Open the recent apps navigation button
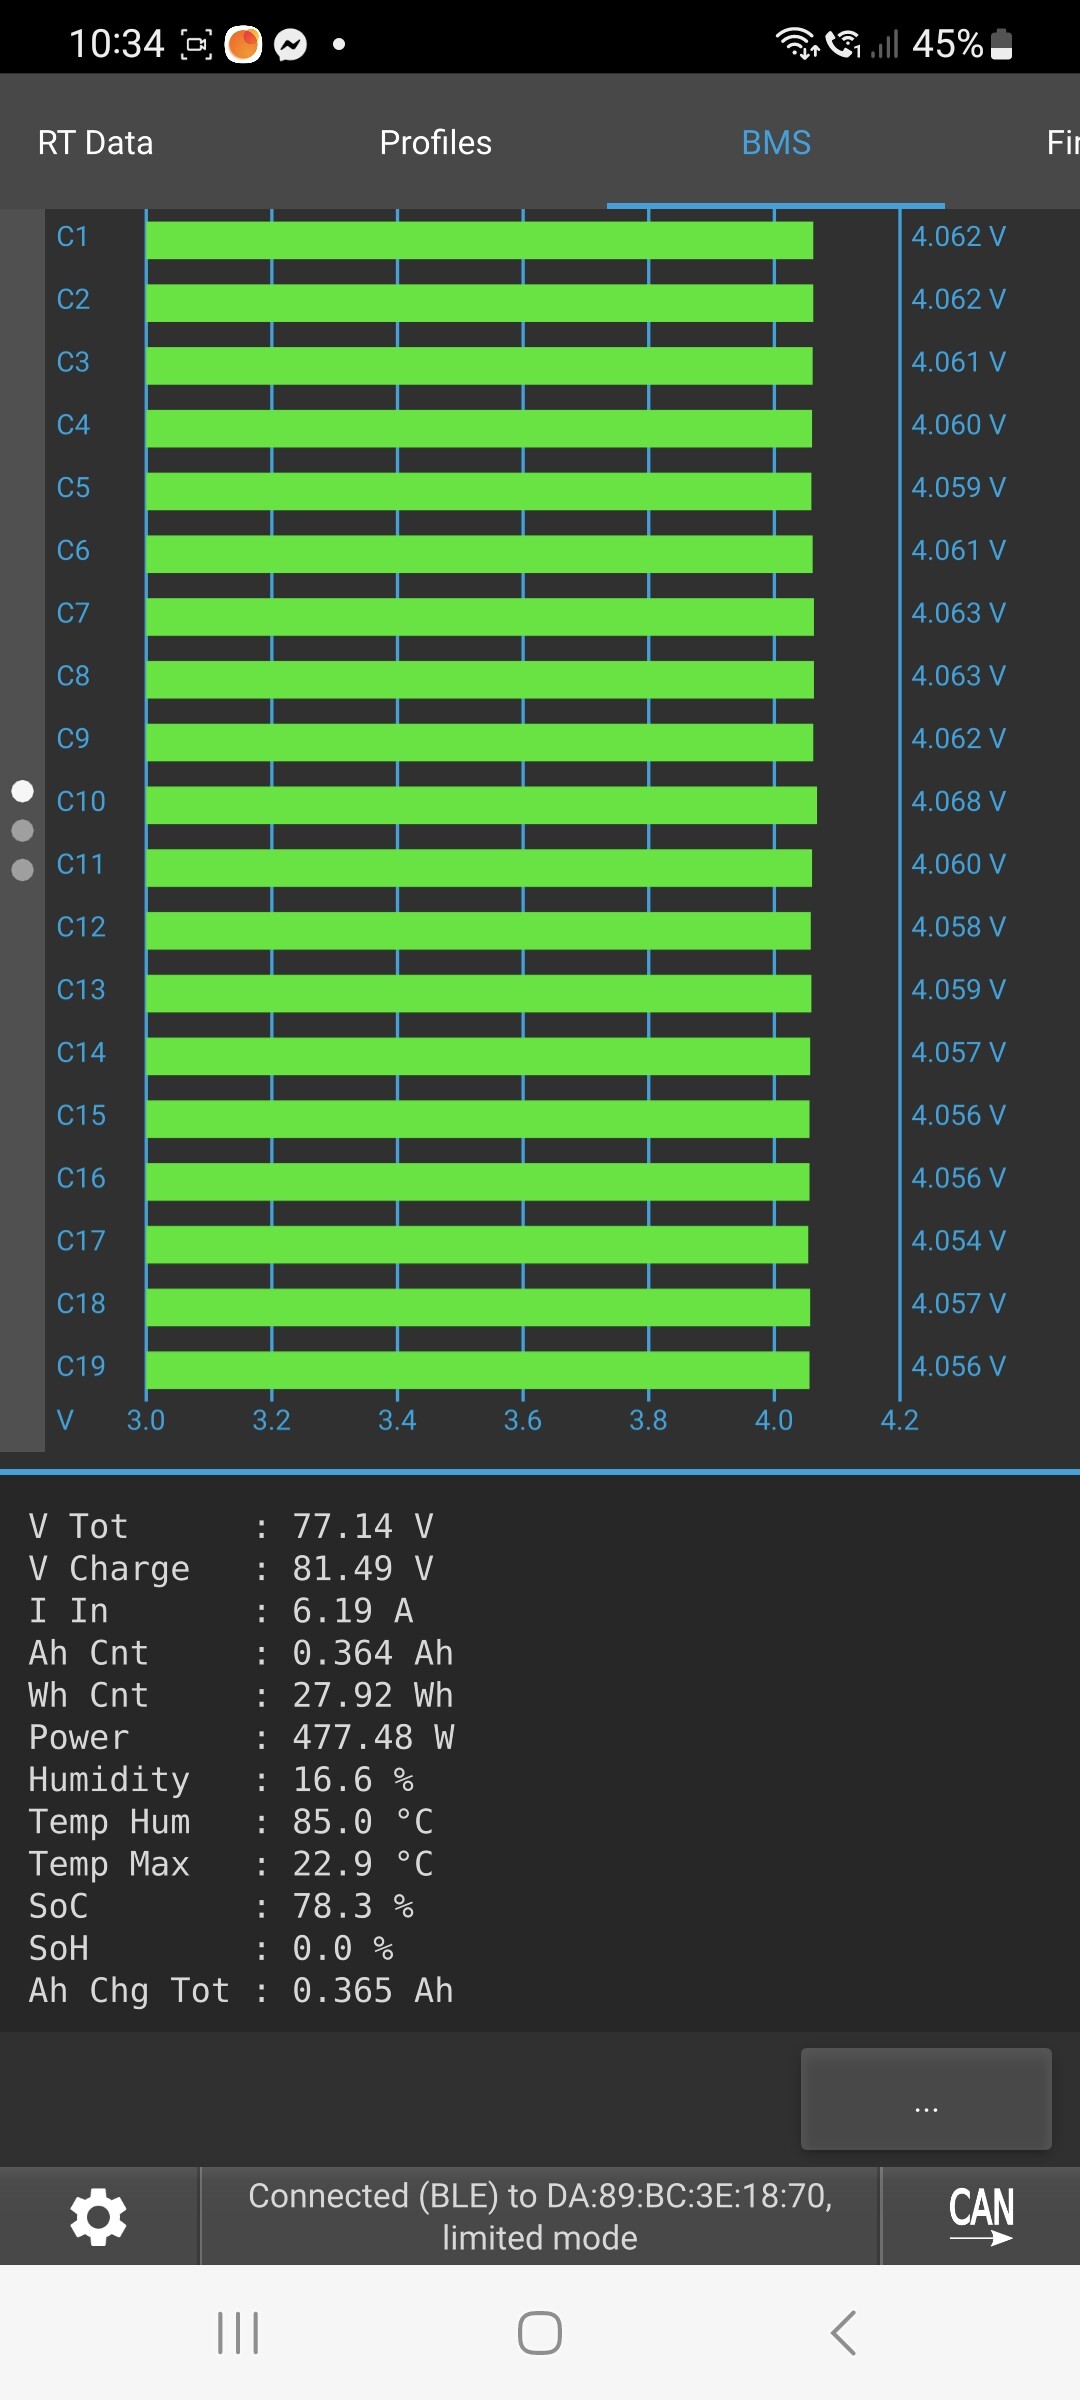The image size is (1080, 2400). pos(238,2333)
